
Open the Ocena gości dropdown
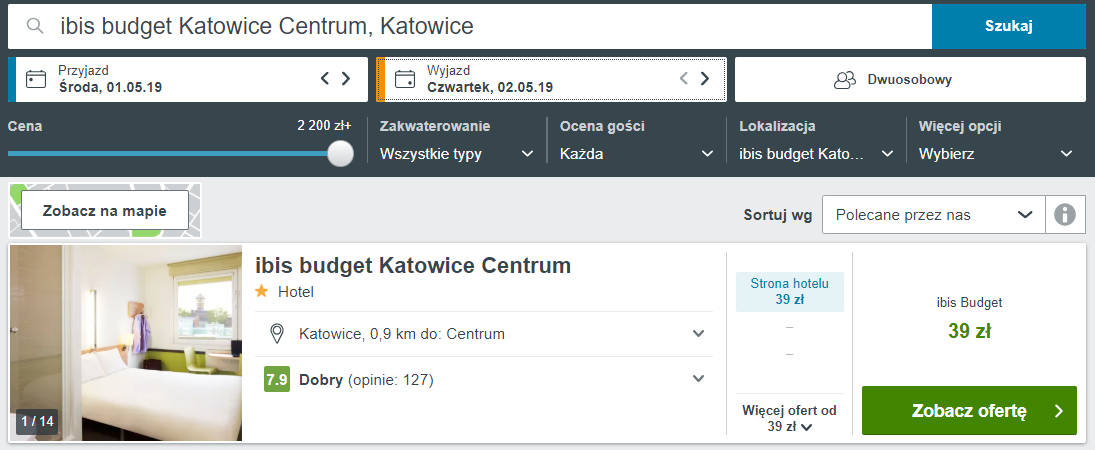click(637, 154)
